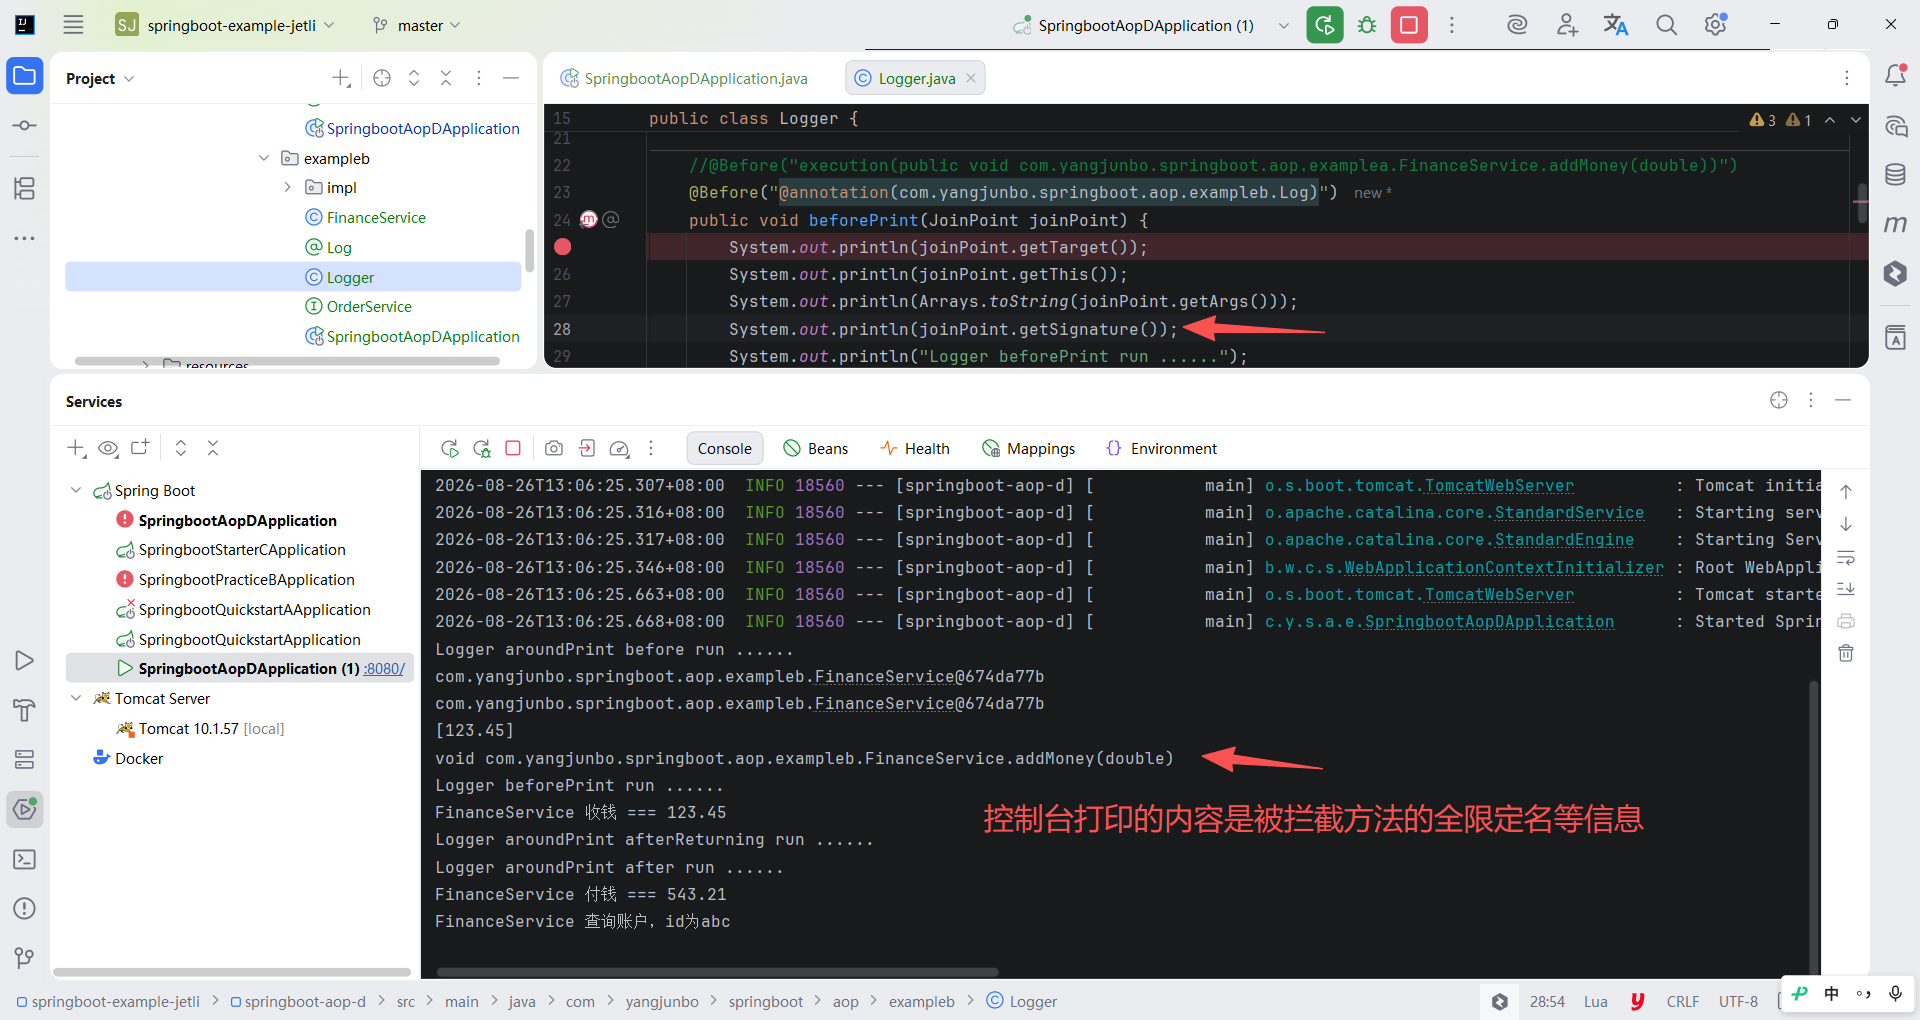
Task: Open Project view selector dropdown
Action: (100, 78)
